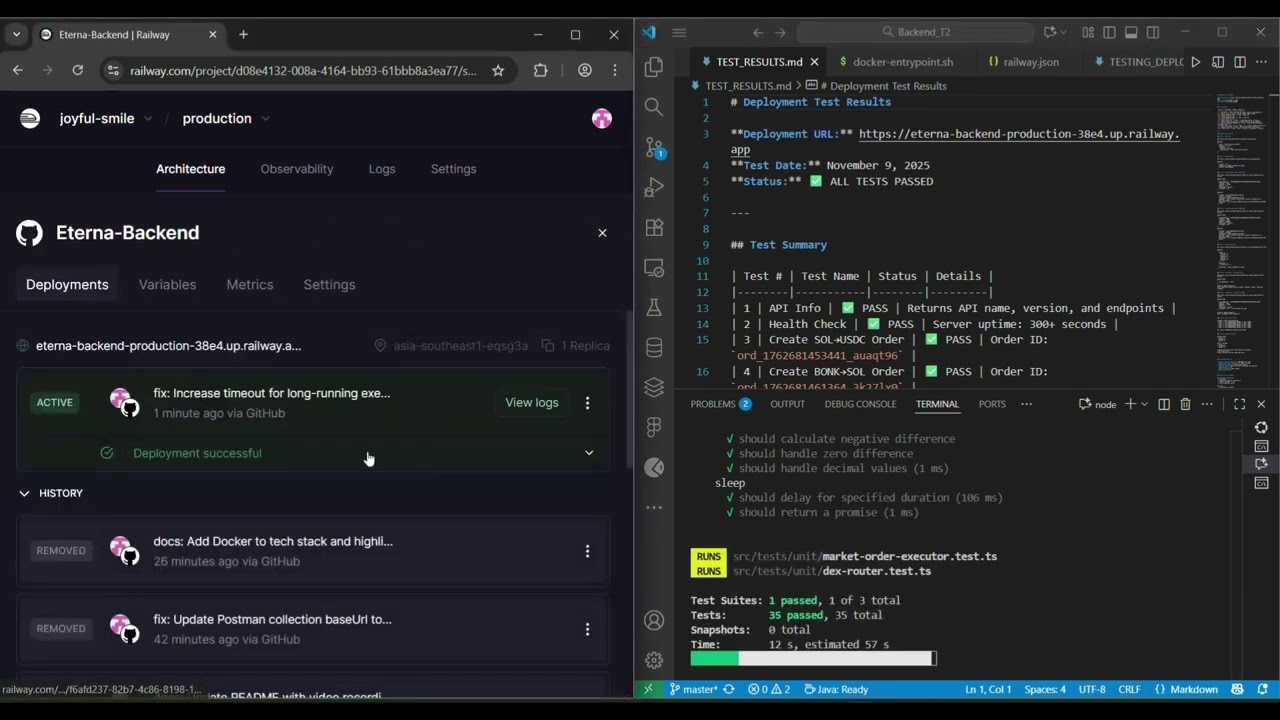Click Markdown language mode in status bar
This screenshot has height=720, width=1280.
[x=1186, y=689]
